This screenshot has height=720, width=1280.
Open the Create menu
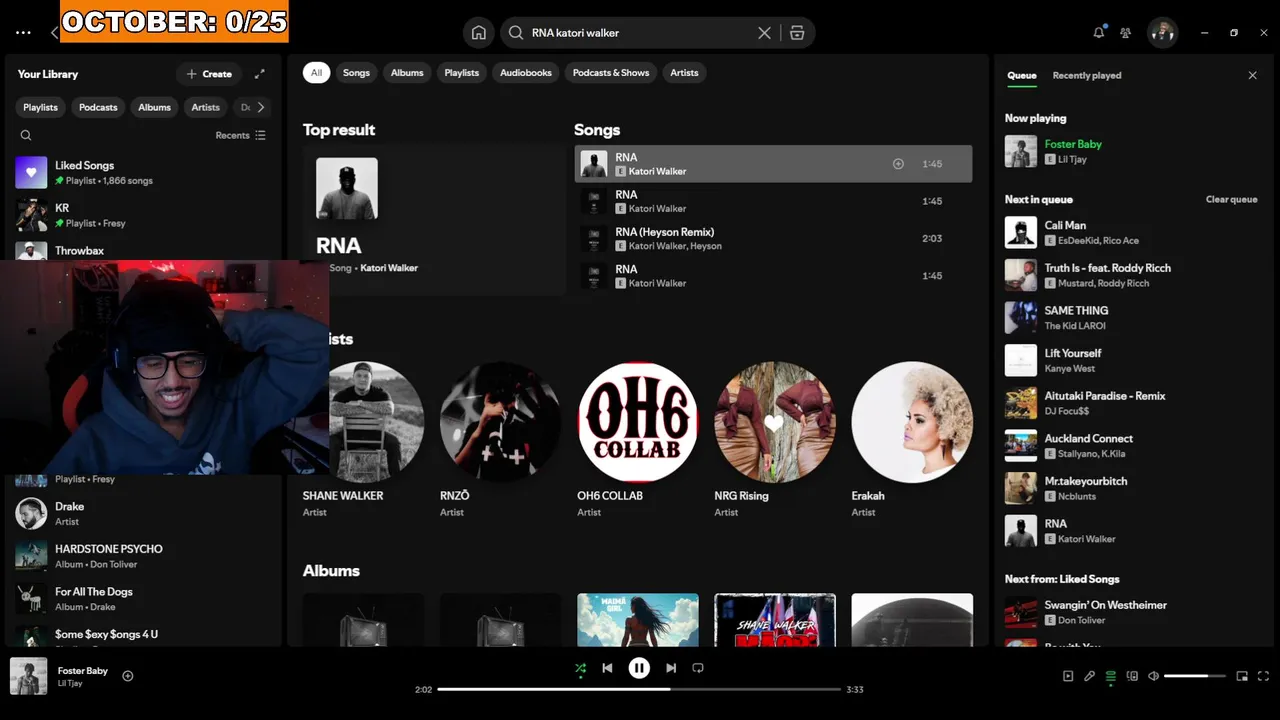(x=209, y=74)
